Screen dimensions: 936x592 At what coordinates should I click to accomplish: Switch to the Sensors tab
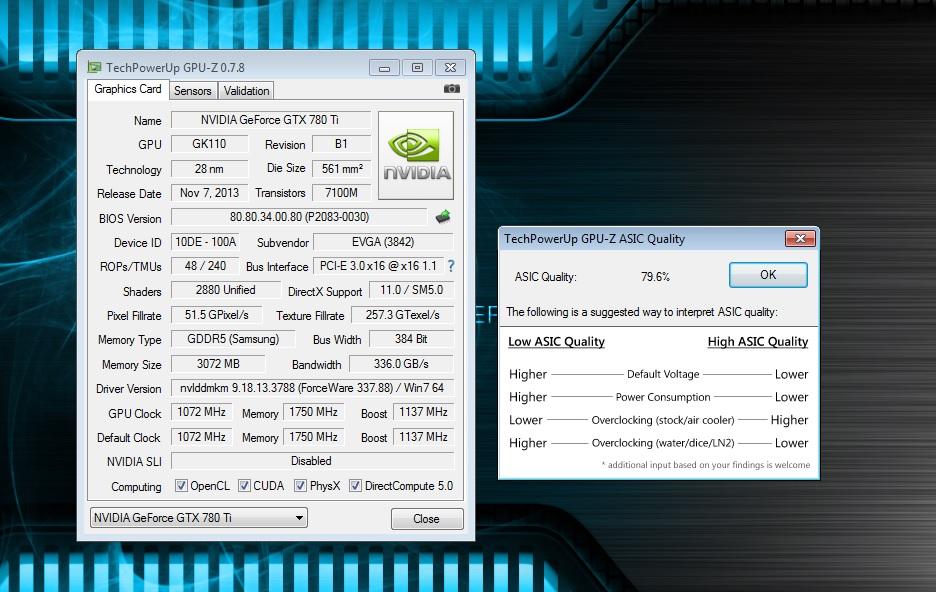pos(193,91)
